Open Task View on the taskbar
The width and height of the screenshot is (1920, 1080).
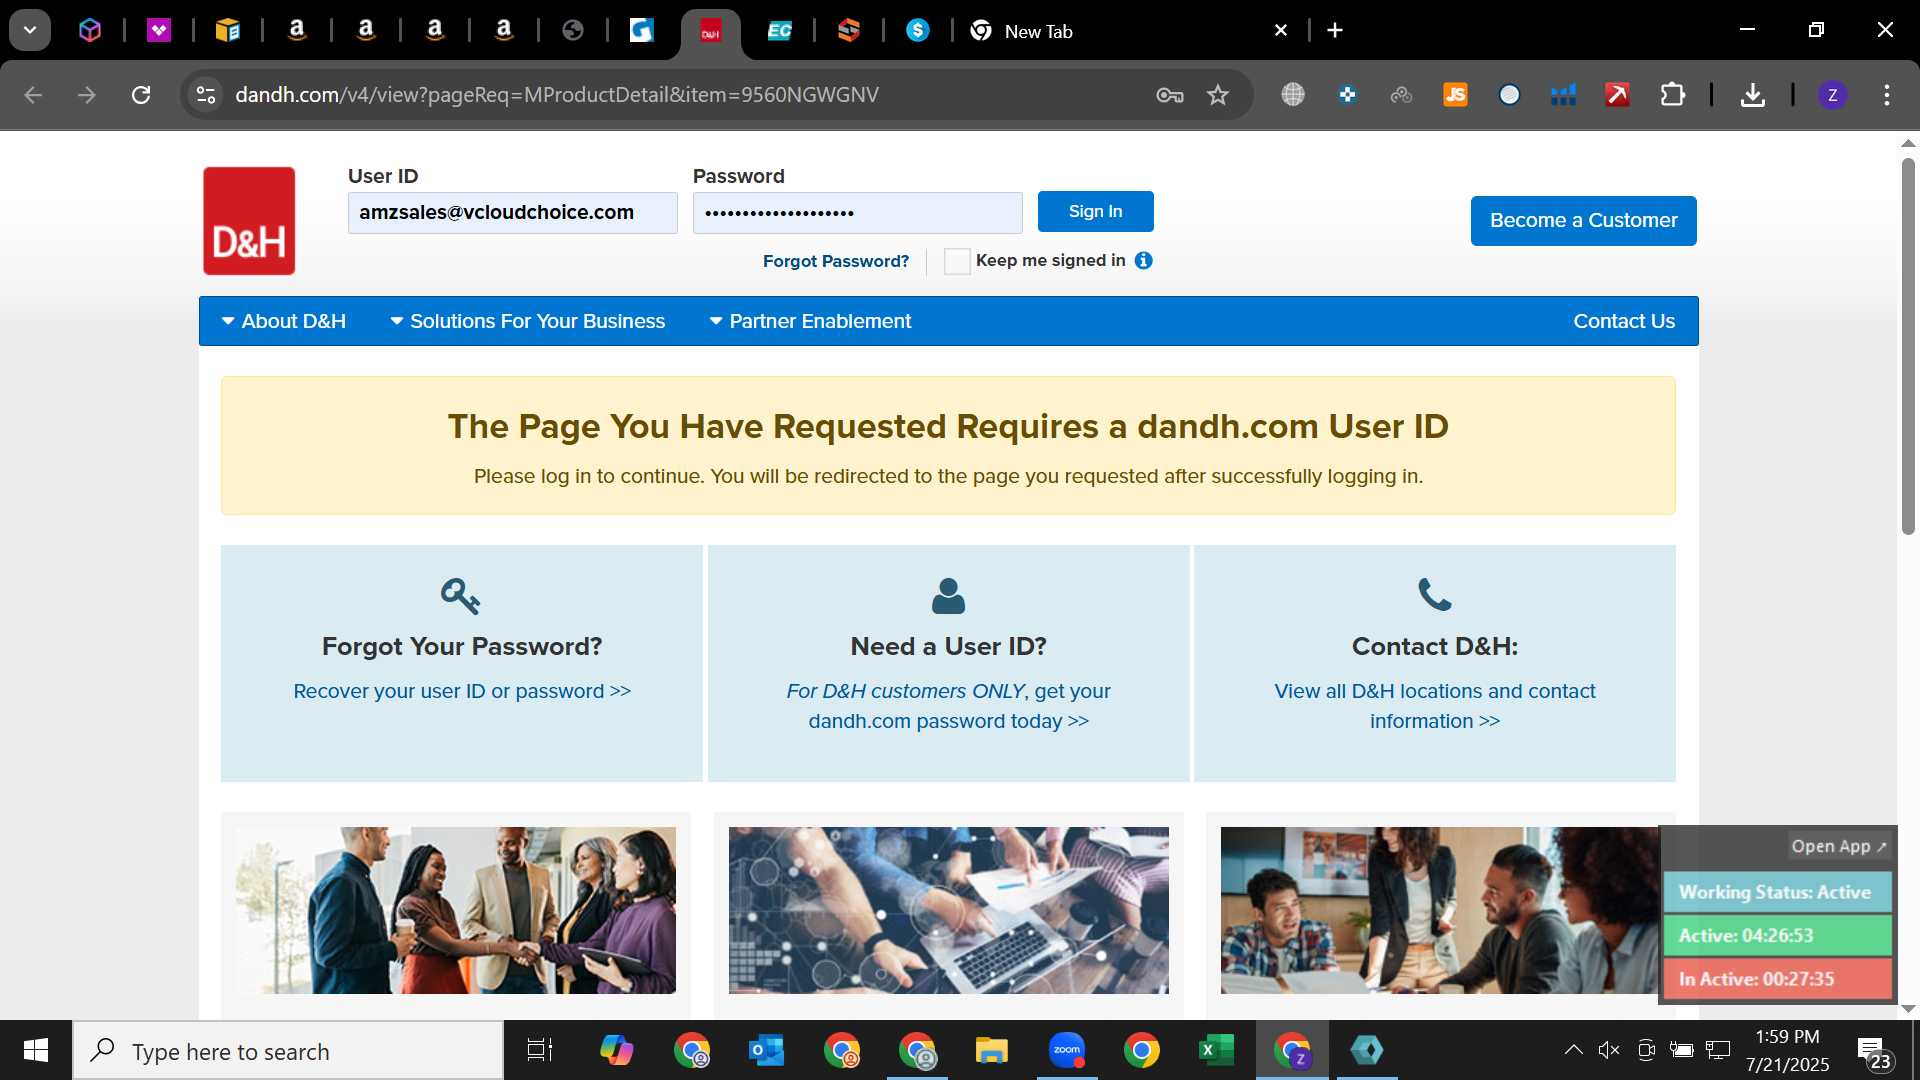540,1050
